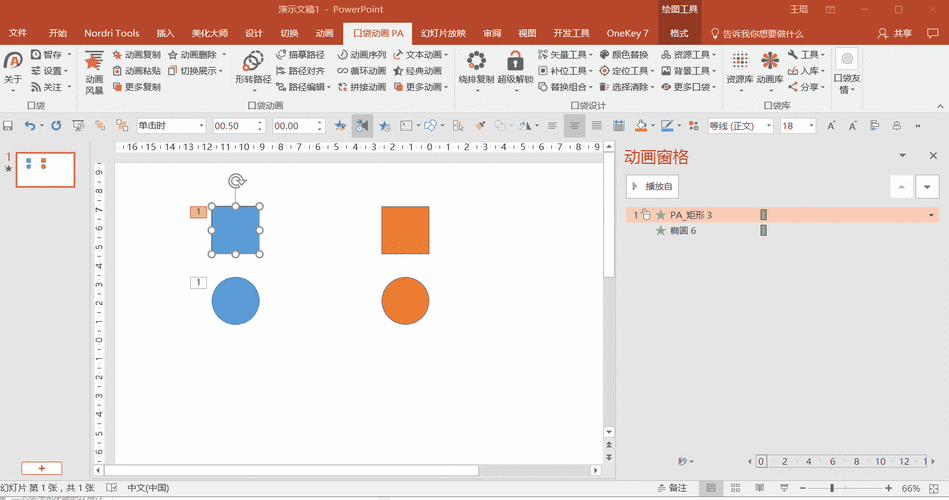This screenshot has width=949, height=500.
Task: Open the 资源库 library icon
Action: click(x=739, y=63)
